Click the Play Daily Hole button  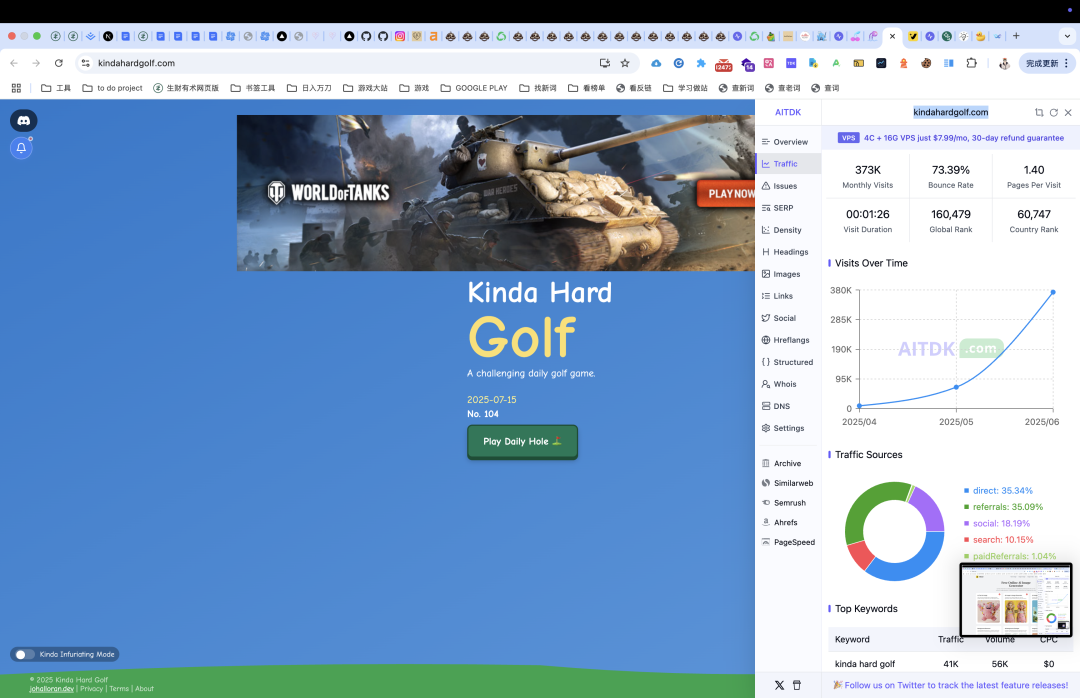pos(522,442)
